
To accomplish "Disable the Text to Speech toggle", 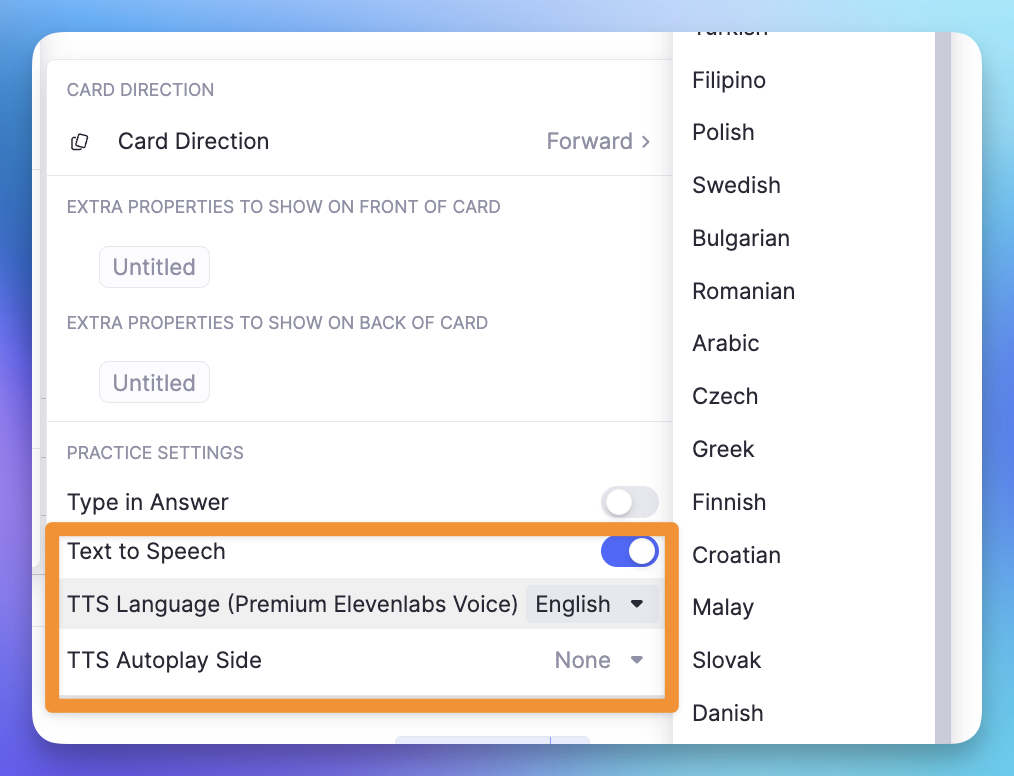I will (x=630, y=551).
